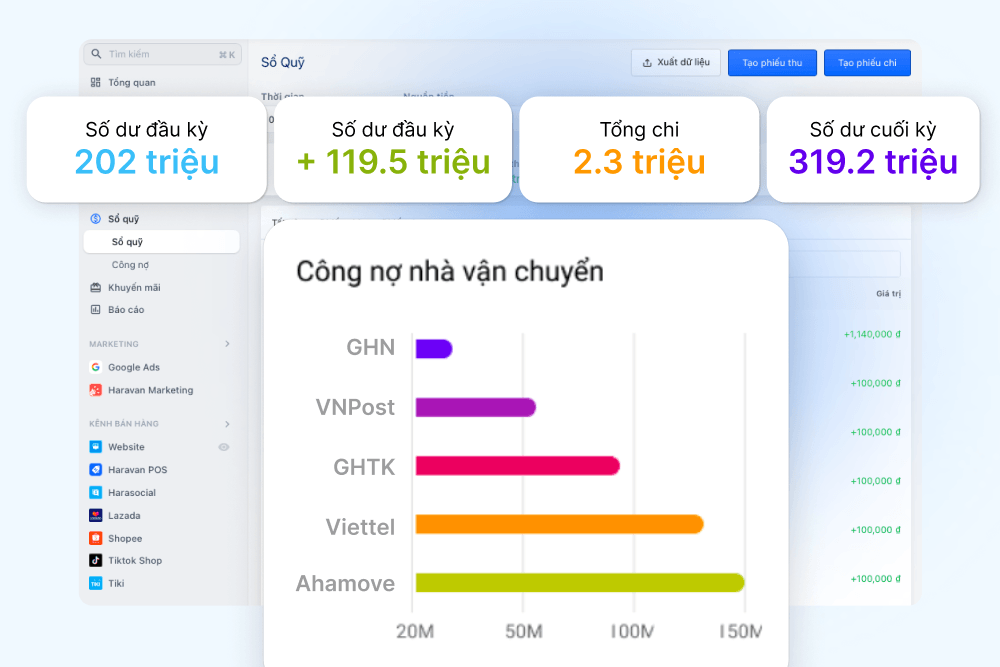1000x667 pixels.
Task: Click the export upload icon
Action: coord(647,62)
